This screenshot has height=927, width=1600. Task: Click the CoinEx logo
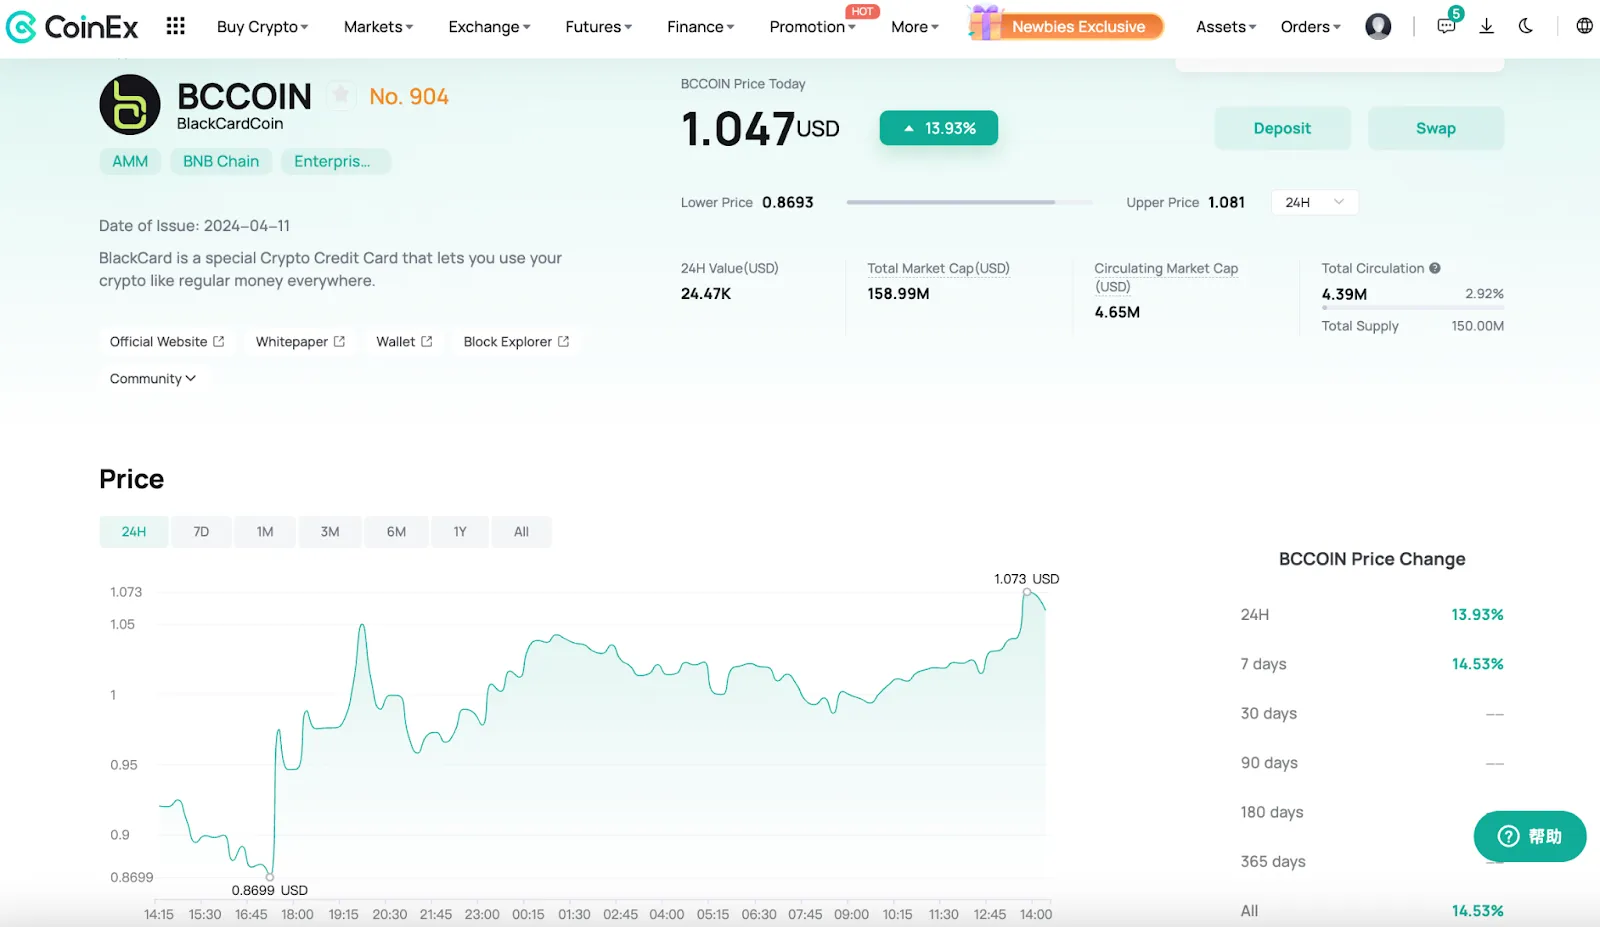point(72,27)
